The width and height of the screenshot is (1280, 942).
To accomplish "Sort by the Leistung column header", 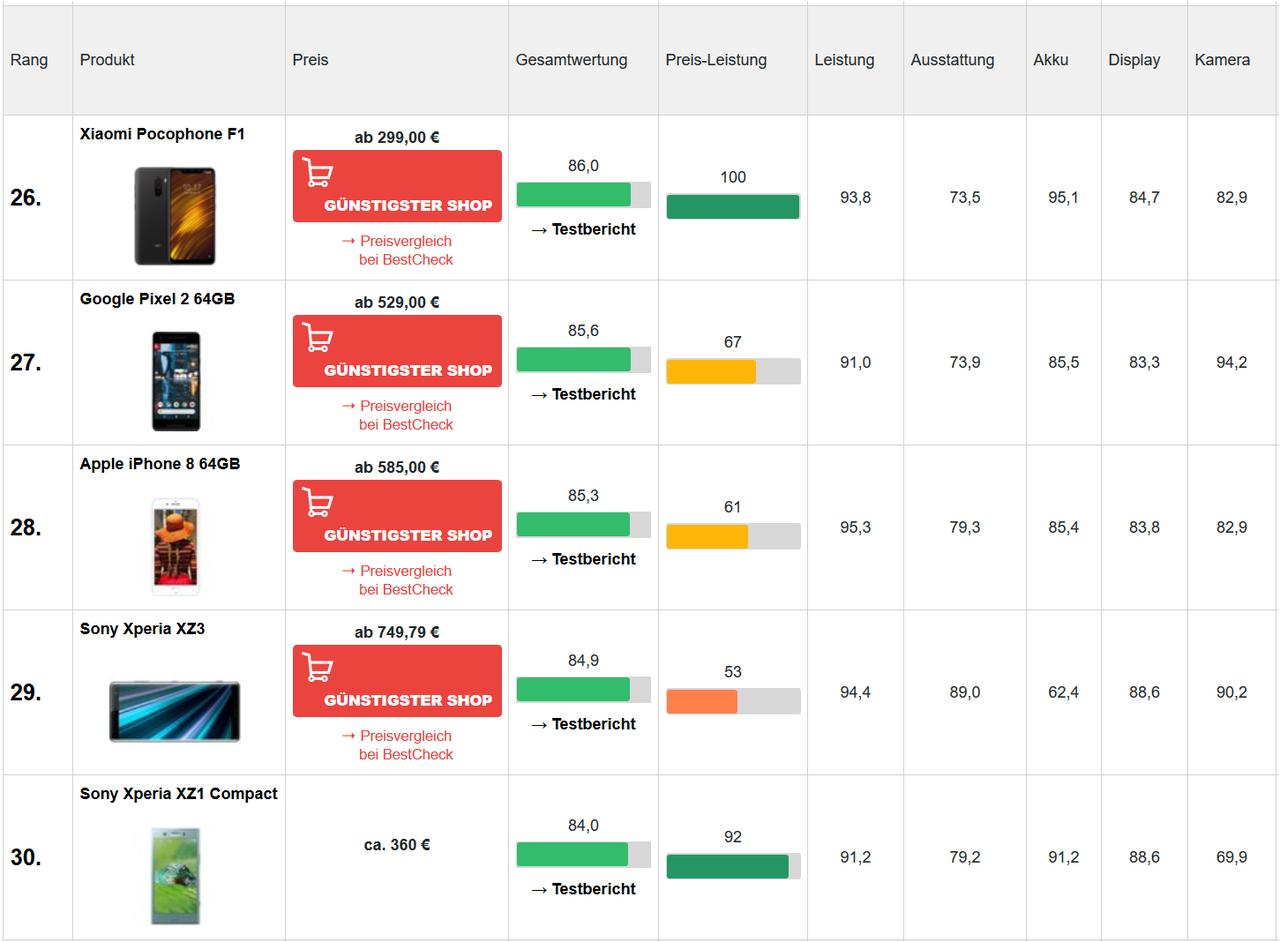I will pyautogui.click(x=844, y=60).
